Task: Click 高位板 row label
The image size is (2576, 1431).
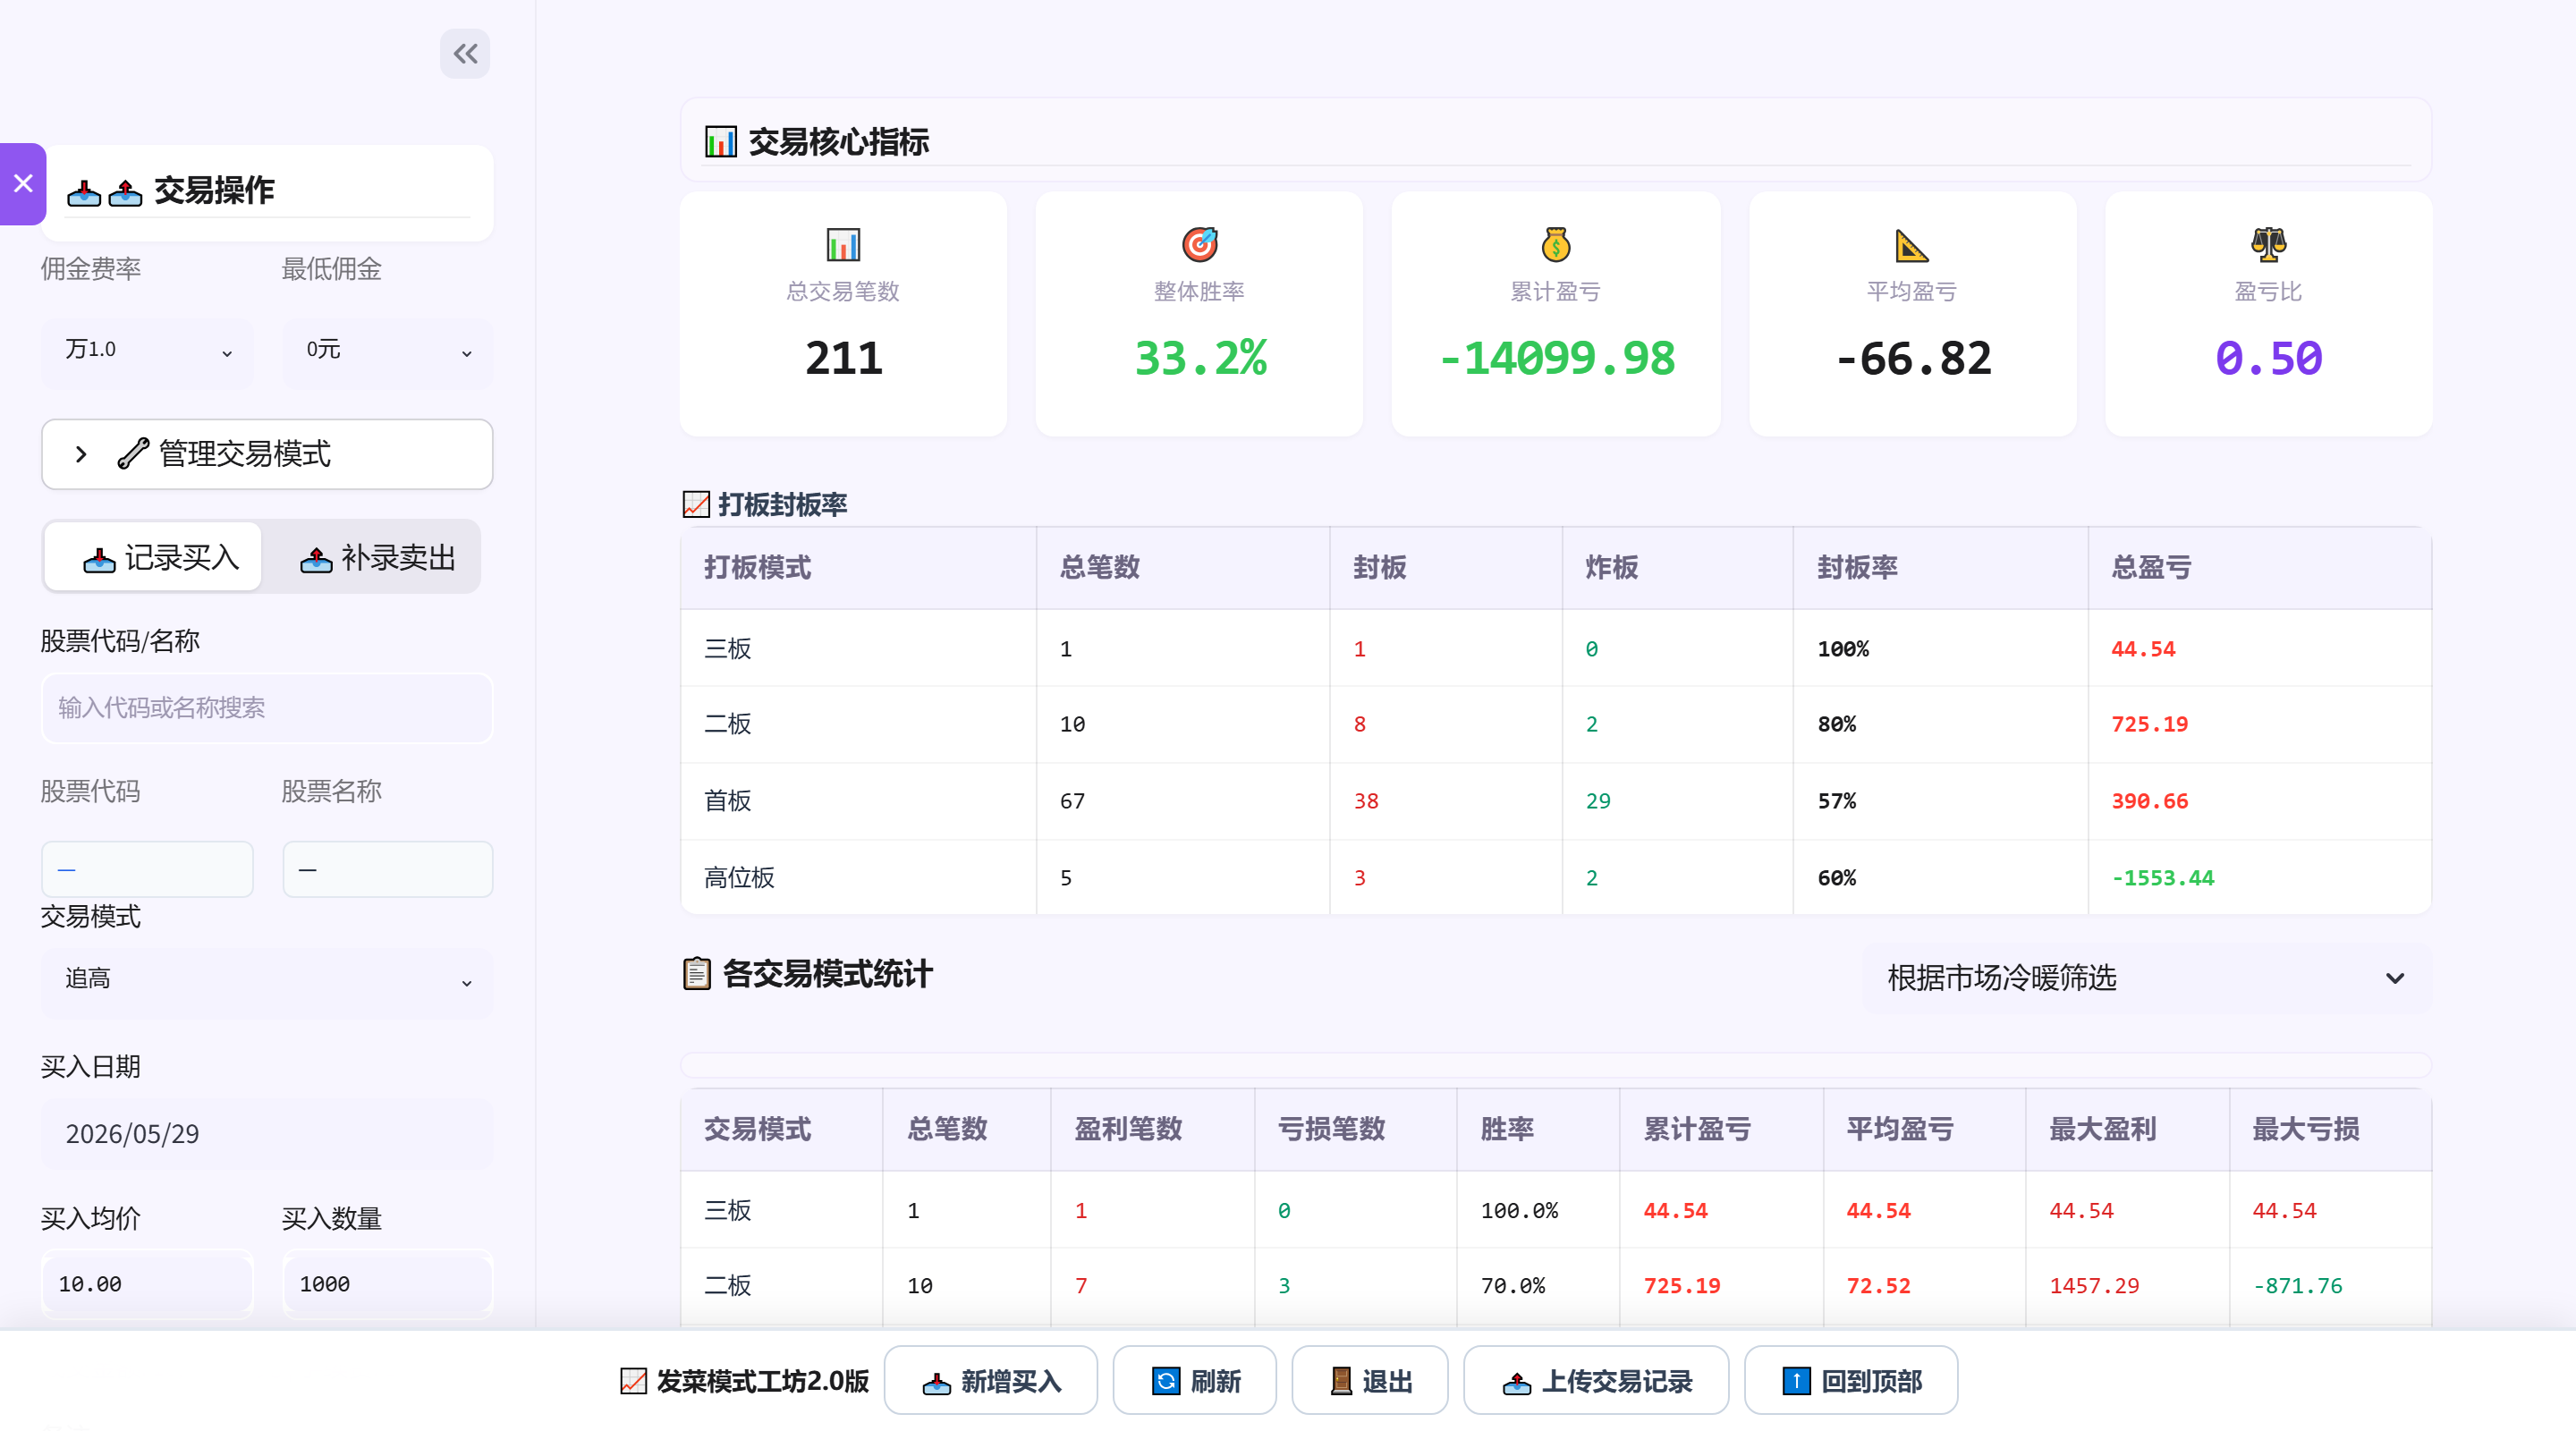Action: tap(739, 877)
